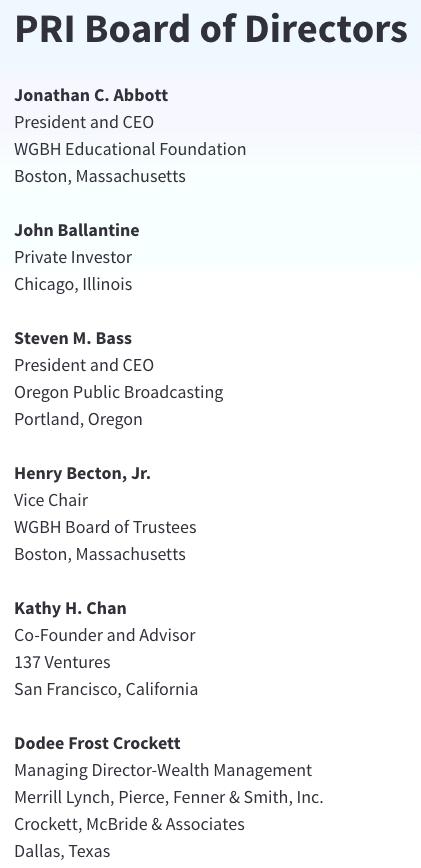Click Portland, Oregon location text

(x=78, y=419)
